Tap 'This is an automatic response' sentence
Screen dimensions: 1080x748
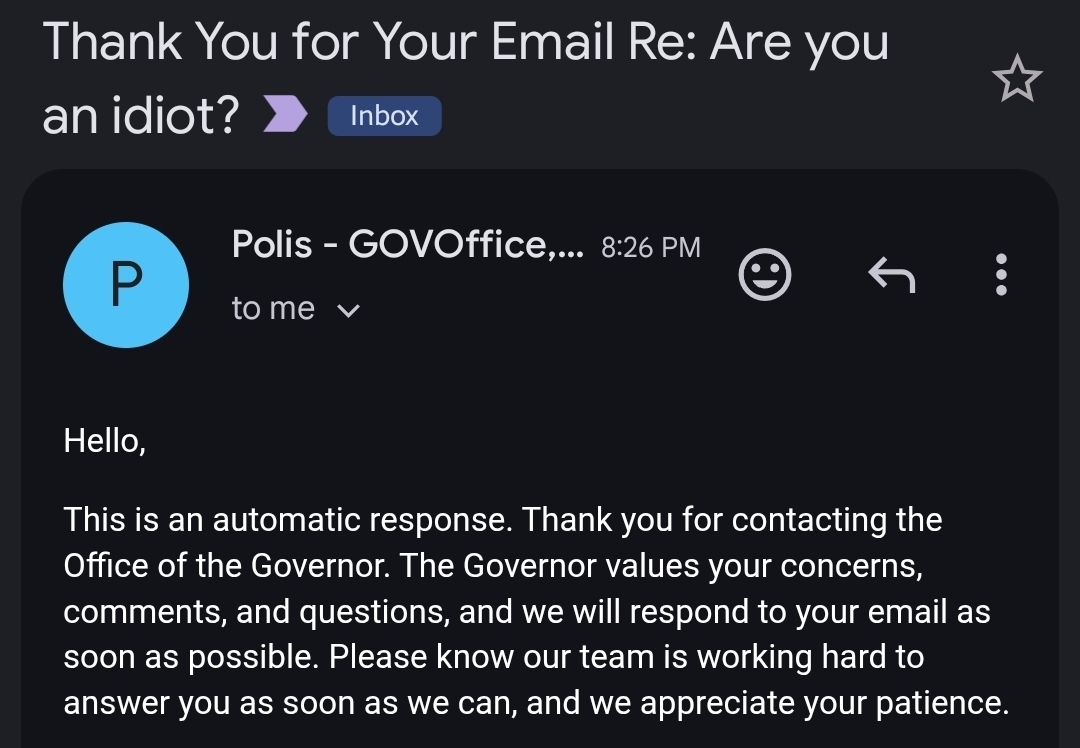pos(288,520)
